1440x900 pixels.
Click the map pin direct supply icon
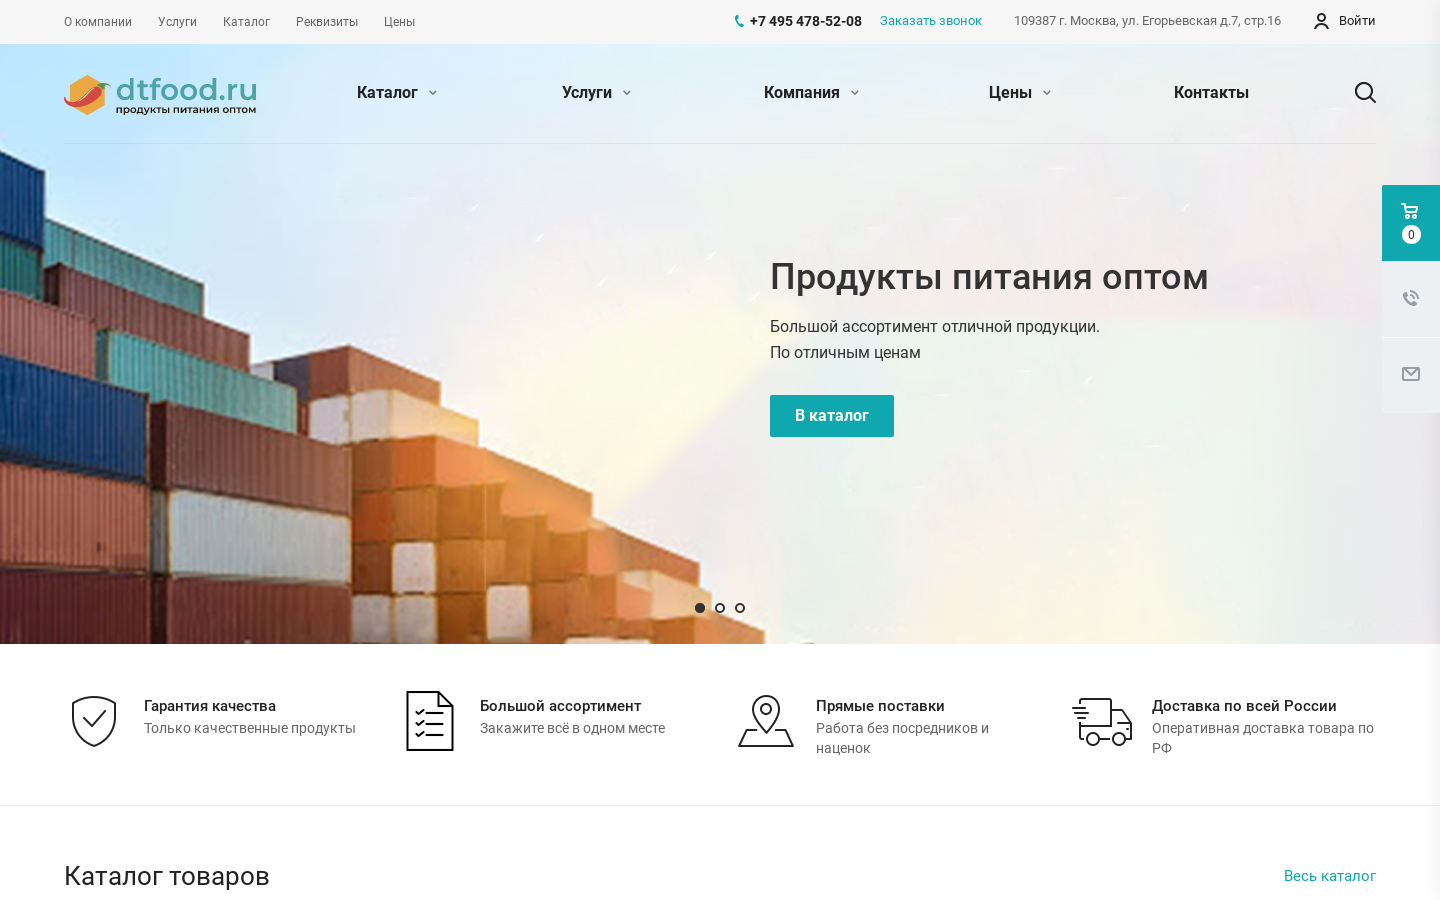(x=766, y=721)
